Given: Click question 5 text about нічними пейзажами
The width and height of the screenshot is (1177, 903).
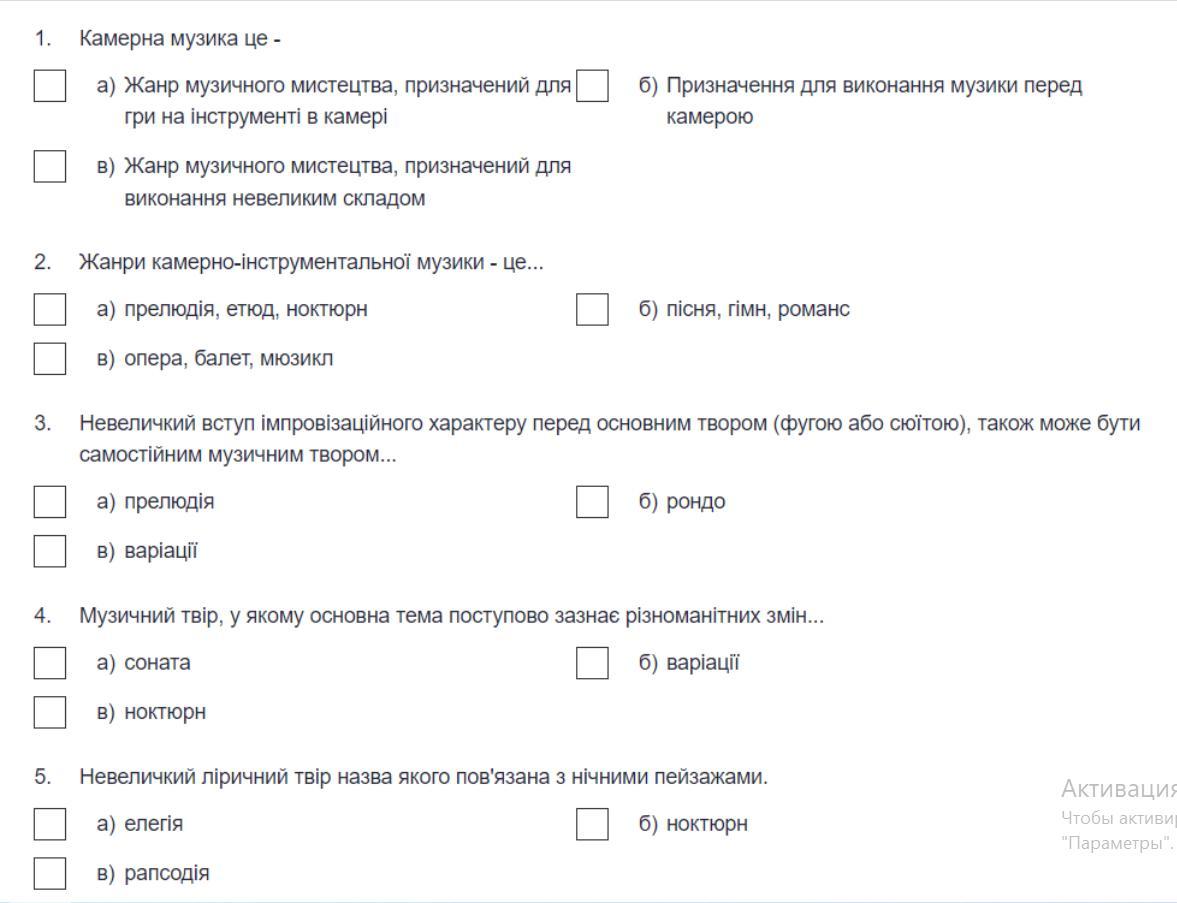Looking at the screenshot, I should pyautogui.click(x=423, y=778).
